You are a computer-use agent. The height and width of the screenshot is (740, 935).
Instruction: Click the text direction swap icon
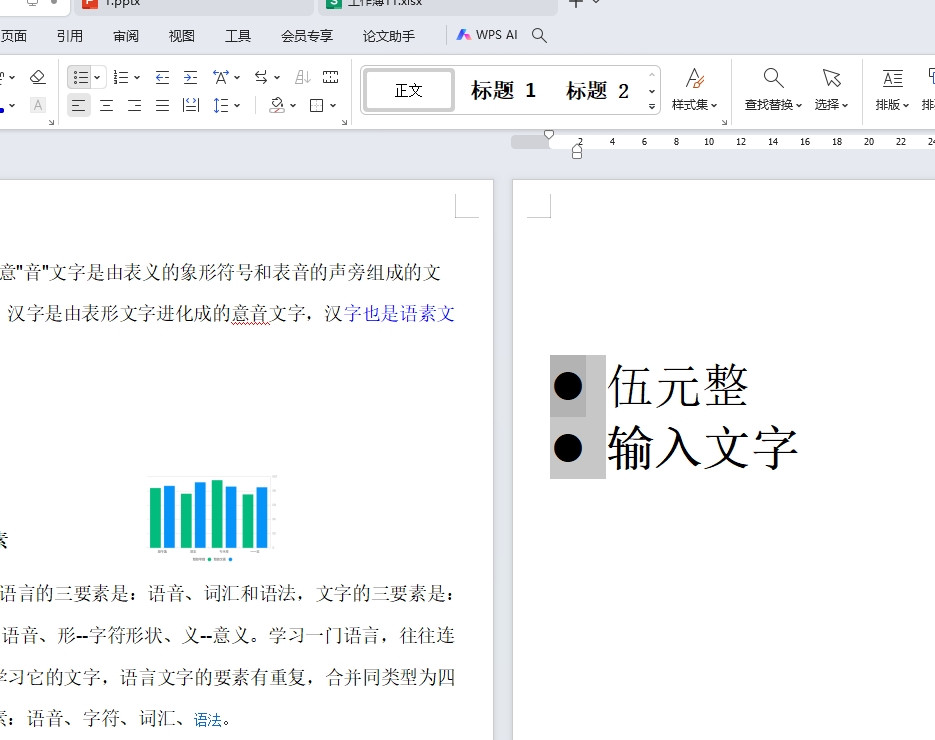pyautogui.click(x=261, y=77)
